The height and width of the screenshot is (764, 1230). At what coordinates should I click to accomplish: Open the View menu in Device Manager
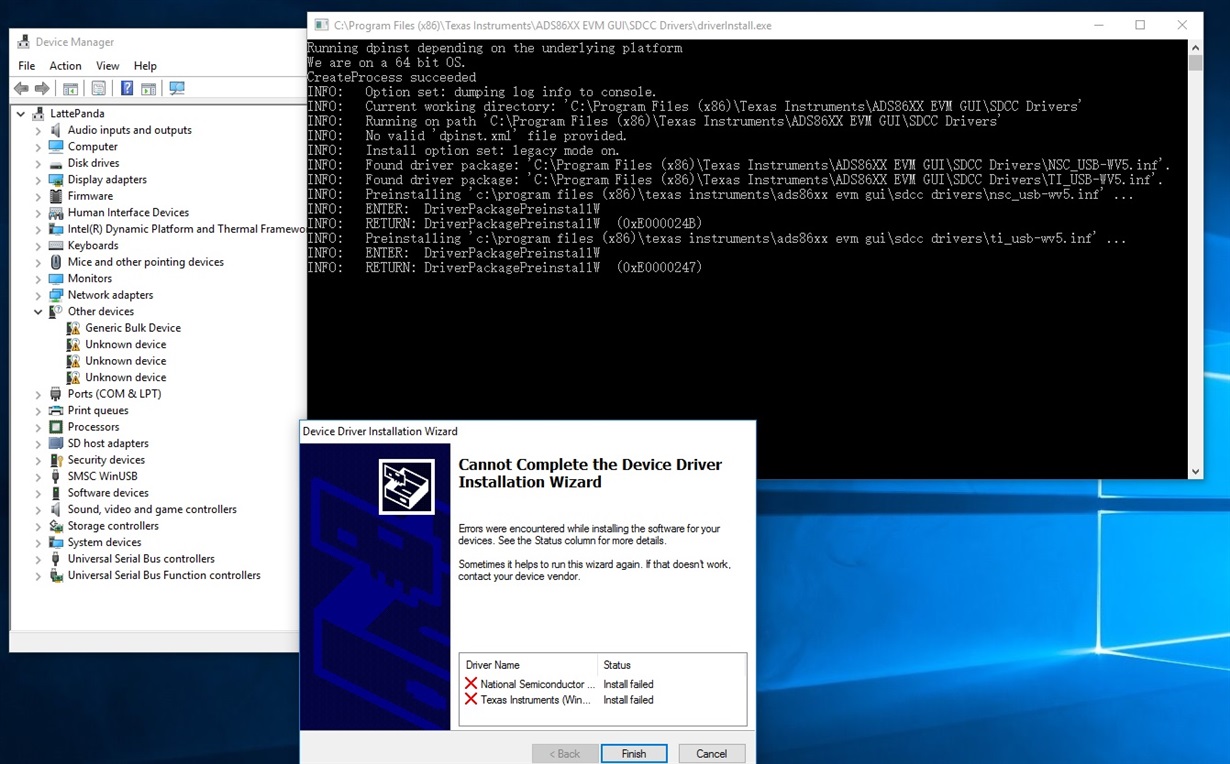107,66
